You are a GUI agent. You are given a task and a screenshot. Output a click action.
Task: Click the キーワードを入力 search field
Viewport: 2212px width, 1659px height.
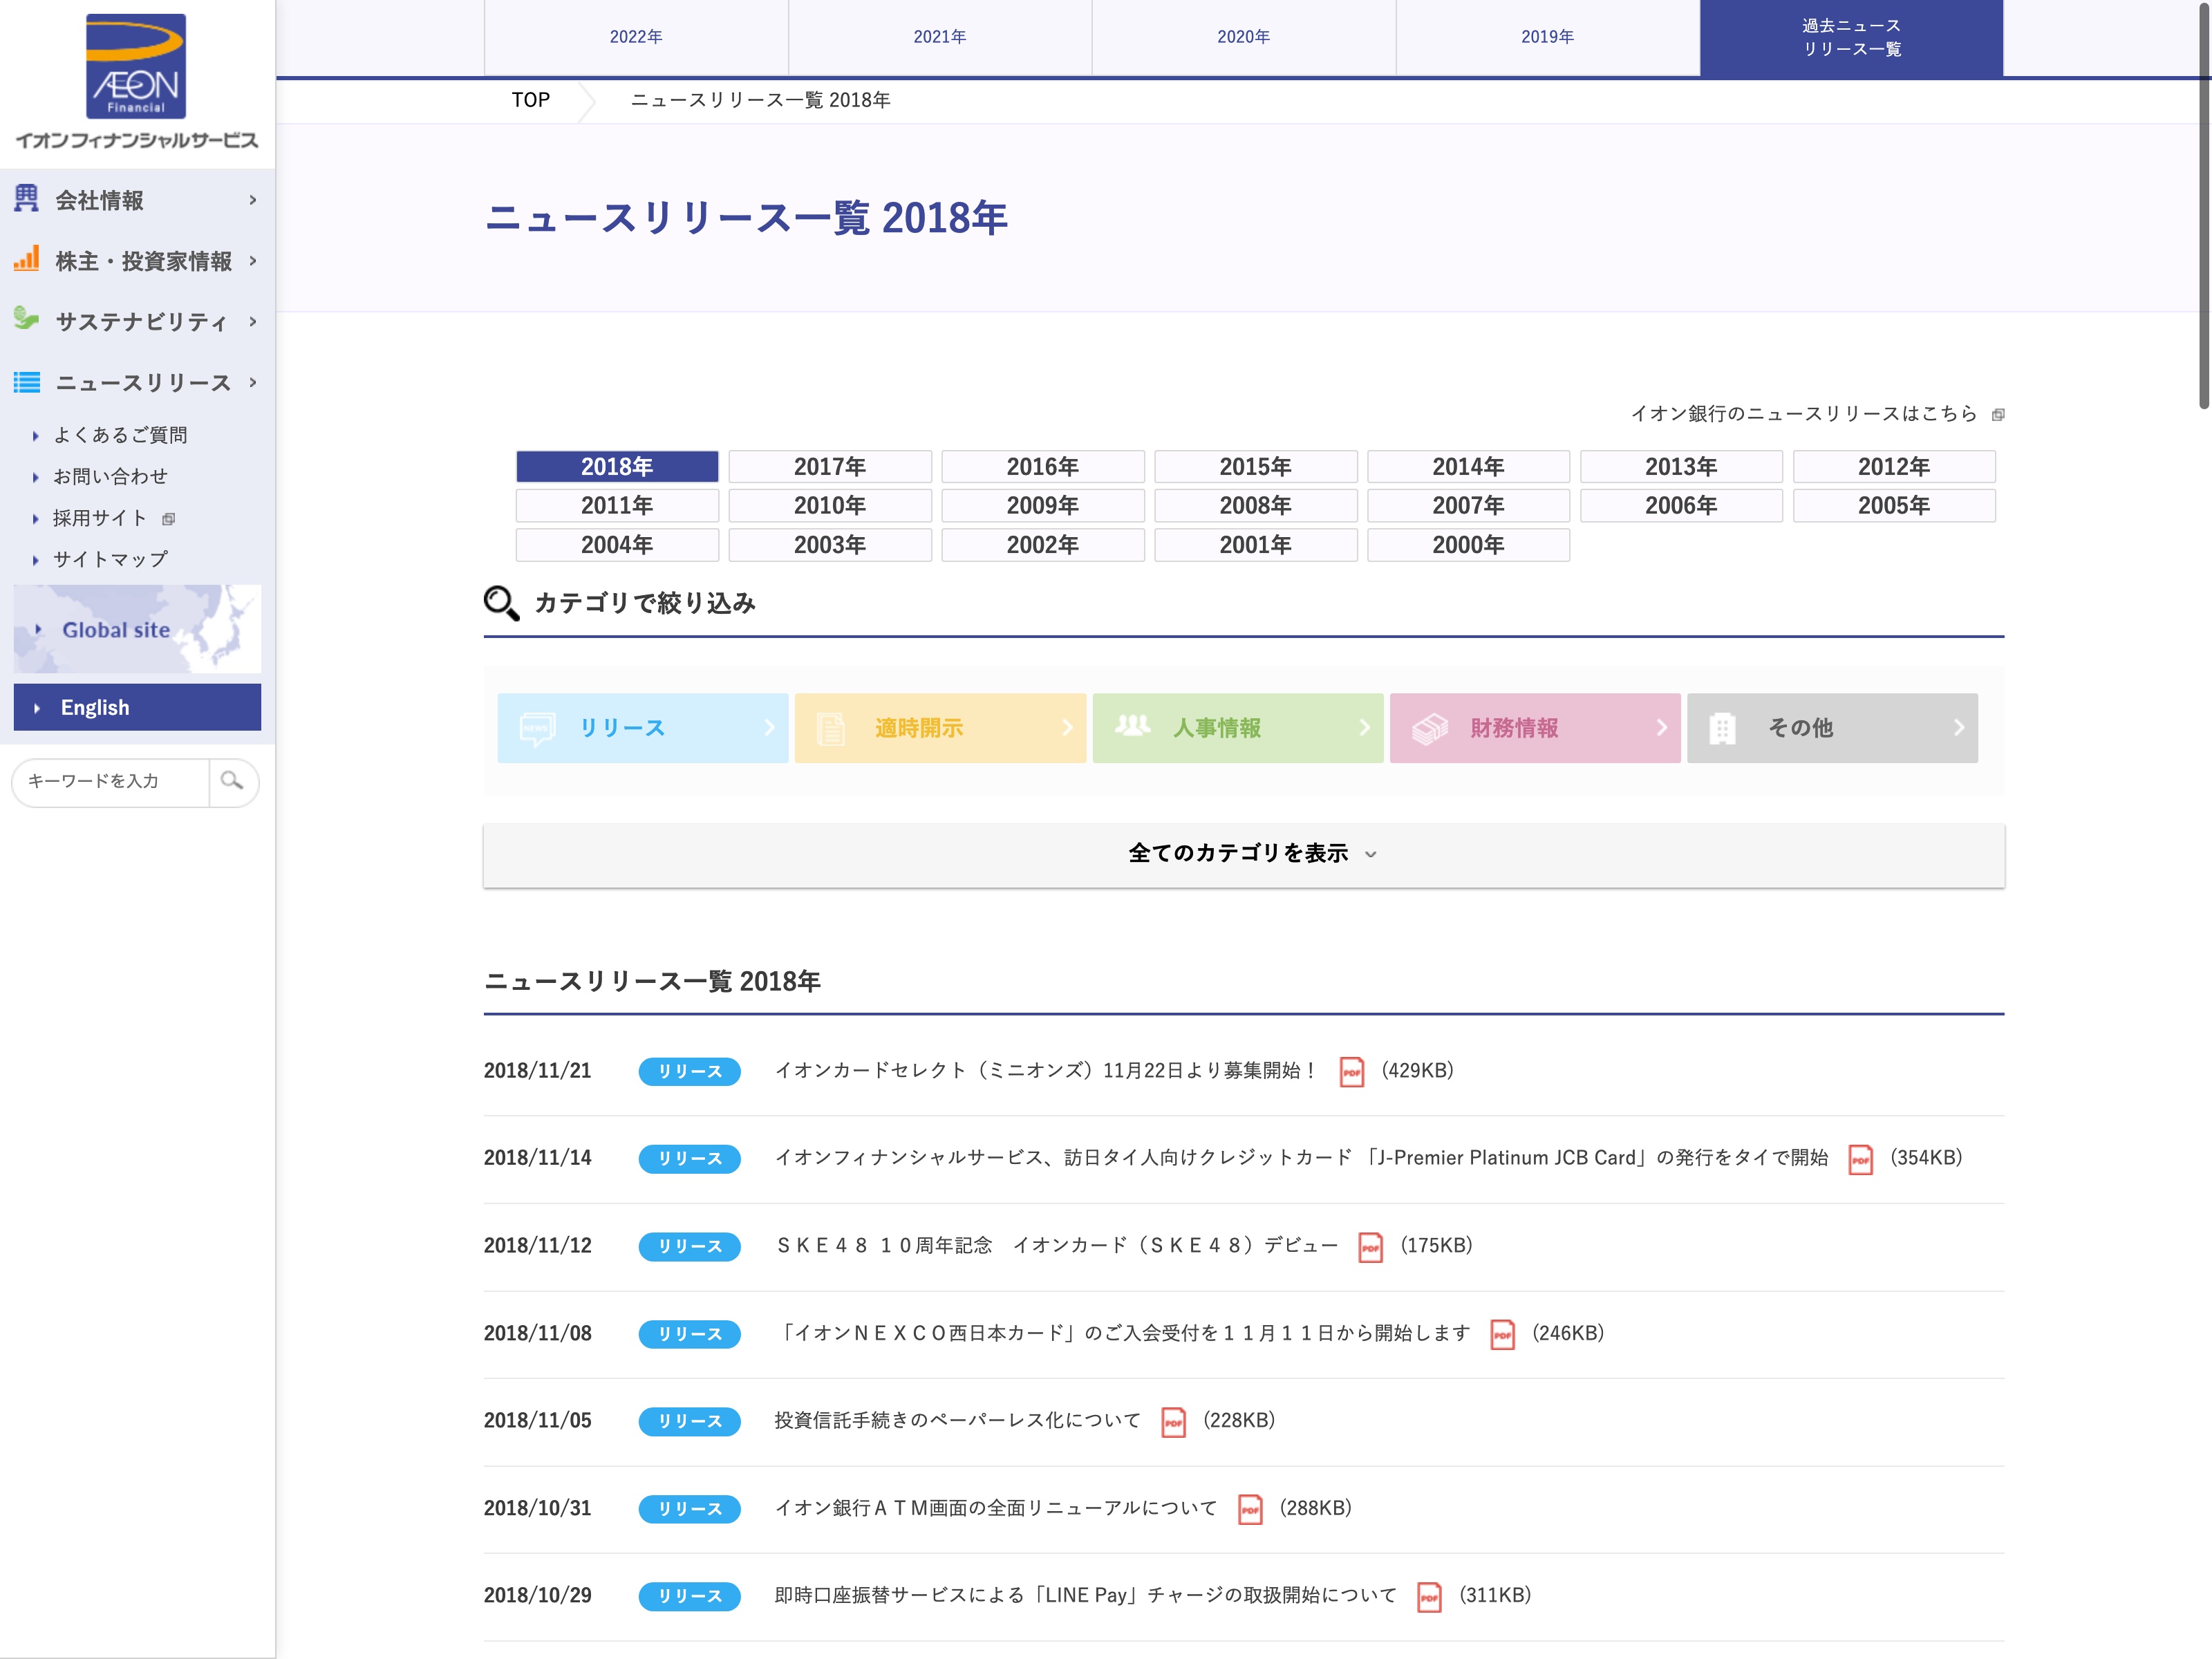[110, 781]
